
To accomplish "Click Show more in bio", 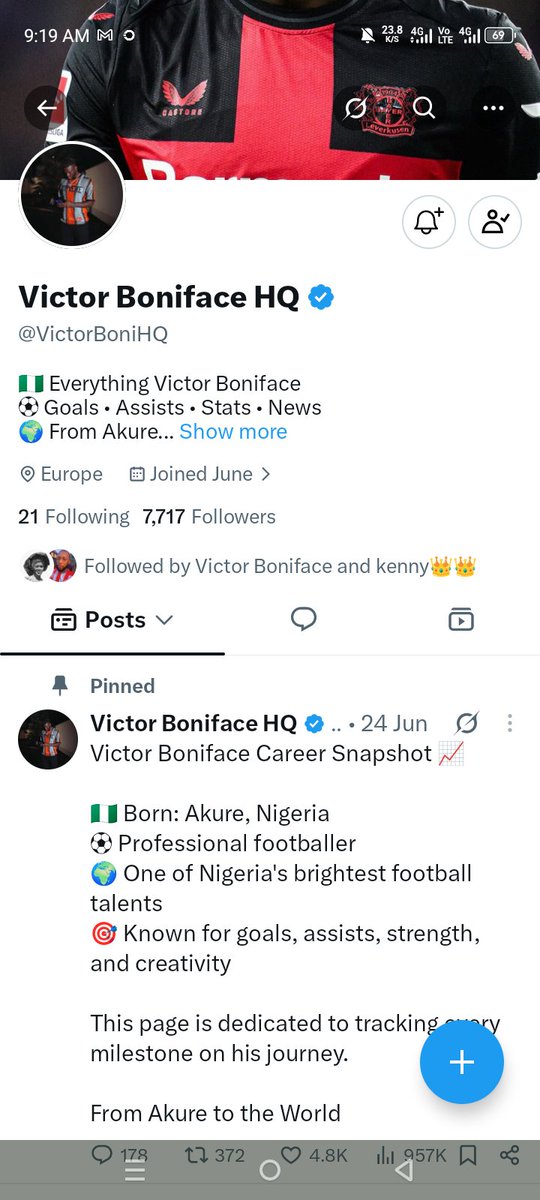I will [233, 432].
